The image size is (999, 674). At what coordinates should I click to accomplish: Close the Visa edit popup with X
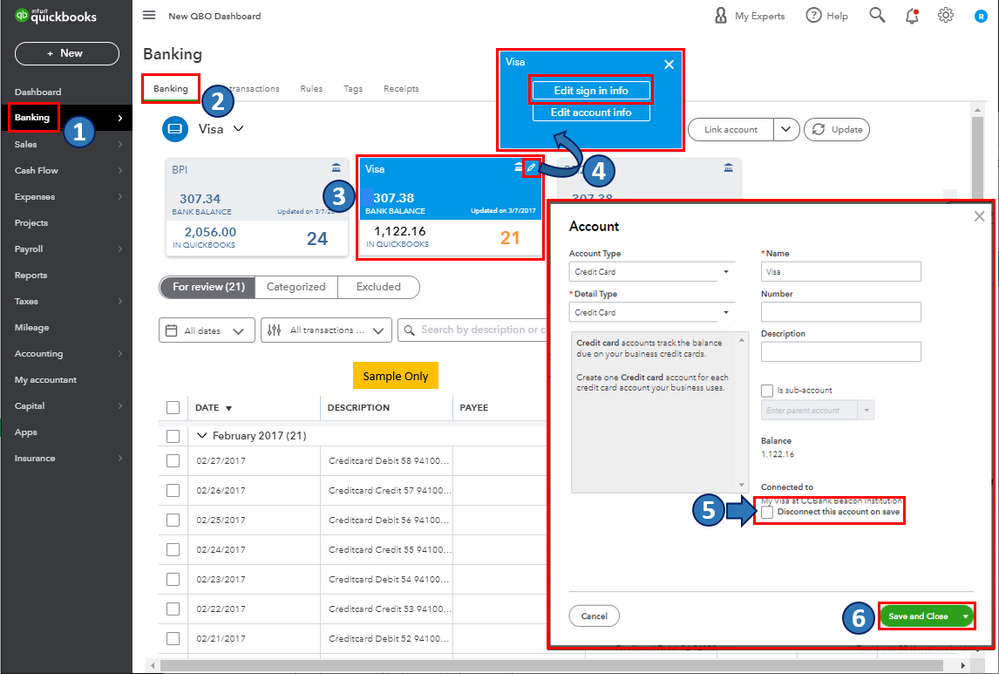(669, 64)
